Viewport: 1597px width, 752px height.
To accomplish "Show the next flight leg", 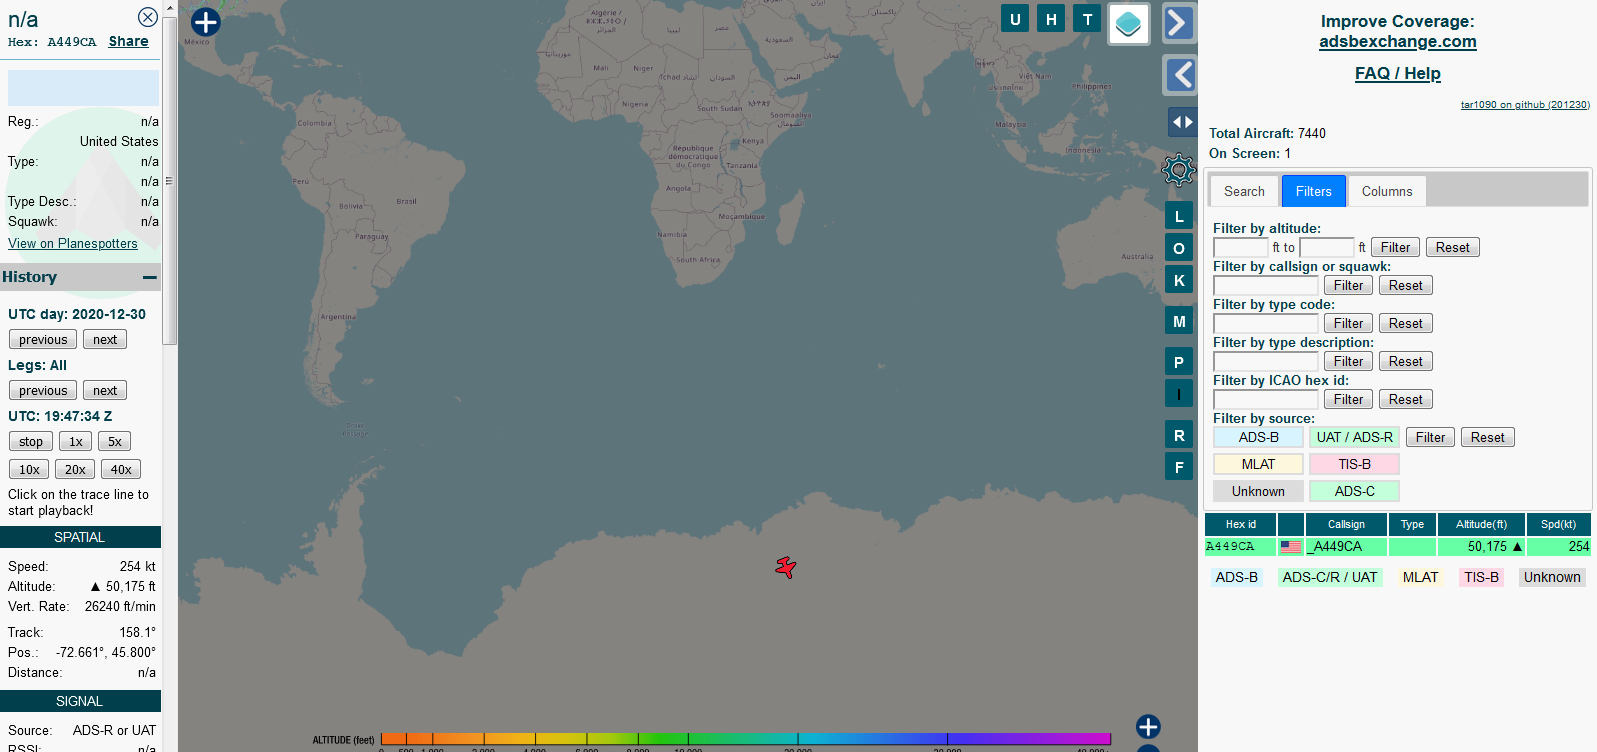I will pos(105,391).
